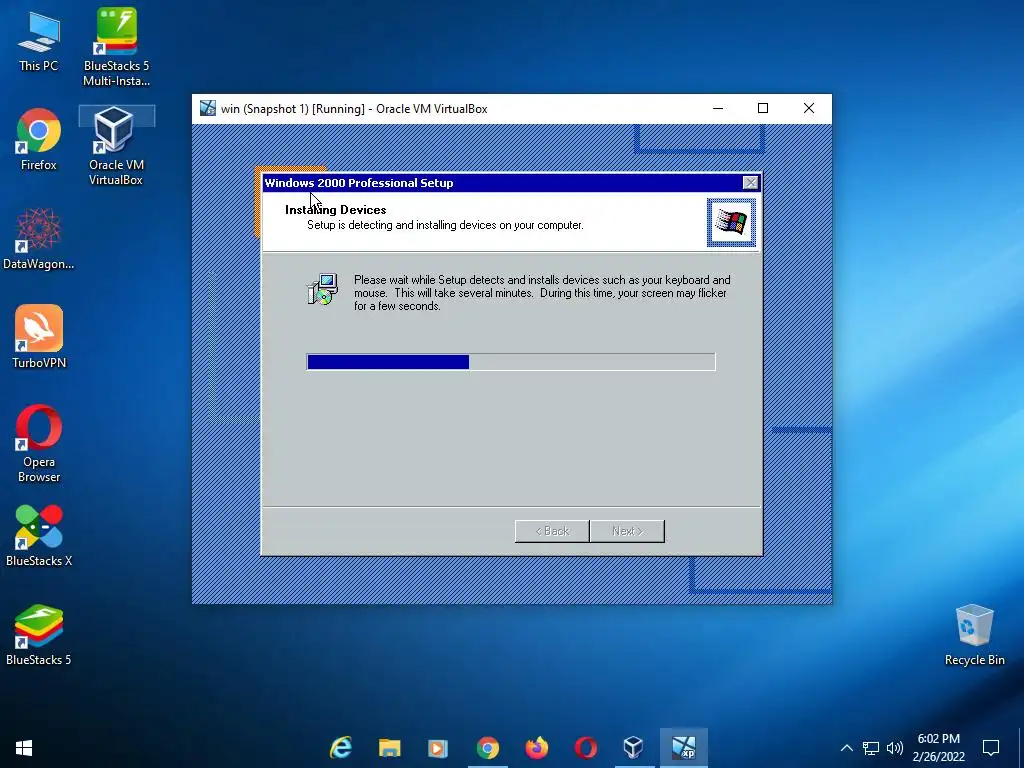Maximize the VirtualBox window
The height and width of the screenshot is (768, 1024).
click(x=763, y=108)
